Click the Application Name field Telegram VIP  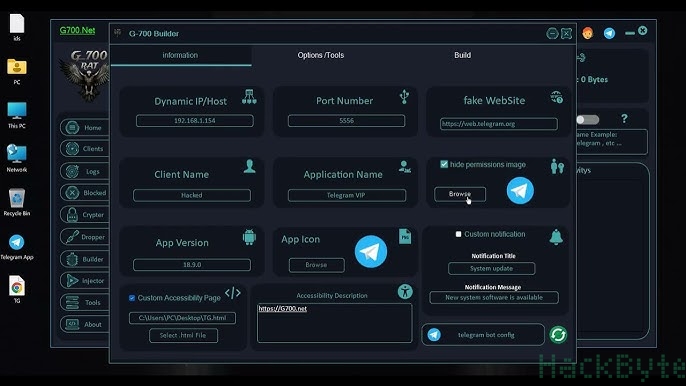(346, 195)
